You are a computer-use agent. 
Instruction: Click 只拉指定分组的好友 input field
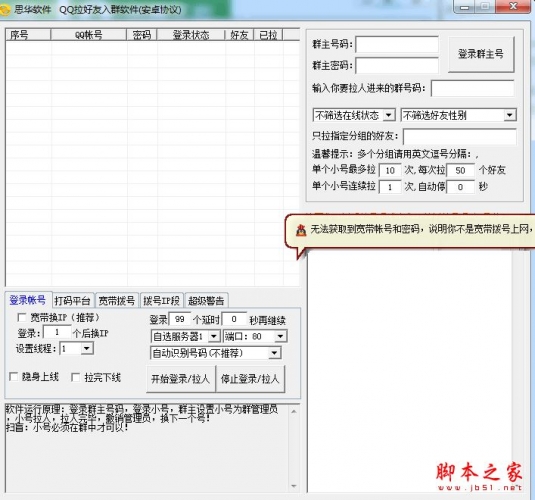(x=460, y=137)
